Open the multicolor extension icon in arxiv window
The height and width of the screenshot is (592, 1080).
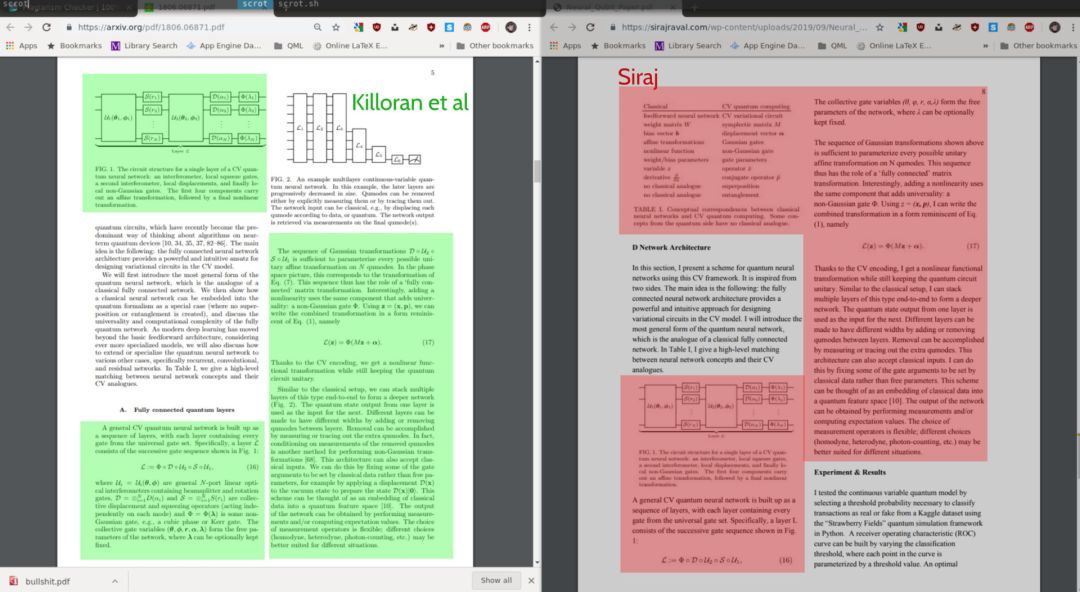[358, 27]
